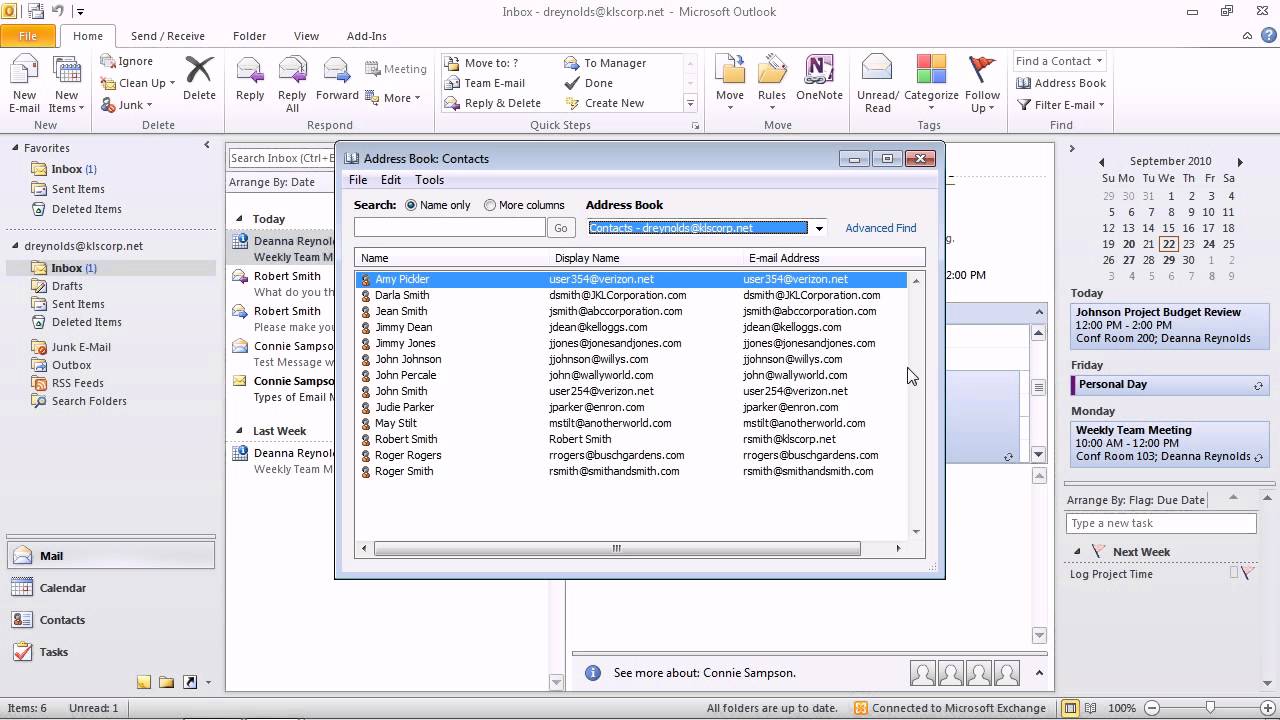Switch to the View ribbon tab
The height and width of the screenshot is (720, 1280).
[306, 36]
